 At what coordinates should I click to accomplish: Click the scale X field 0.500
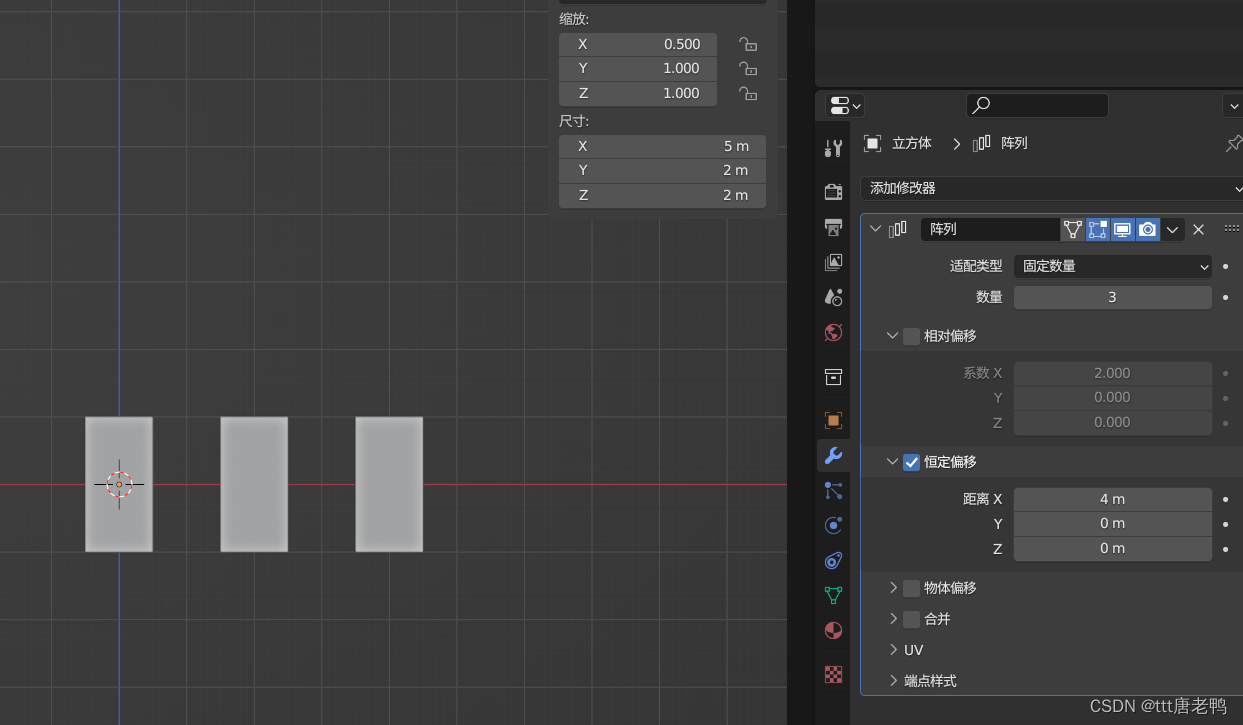tap(638, 44)
